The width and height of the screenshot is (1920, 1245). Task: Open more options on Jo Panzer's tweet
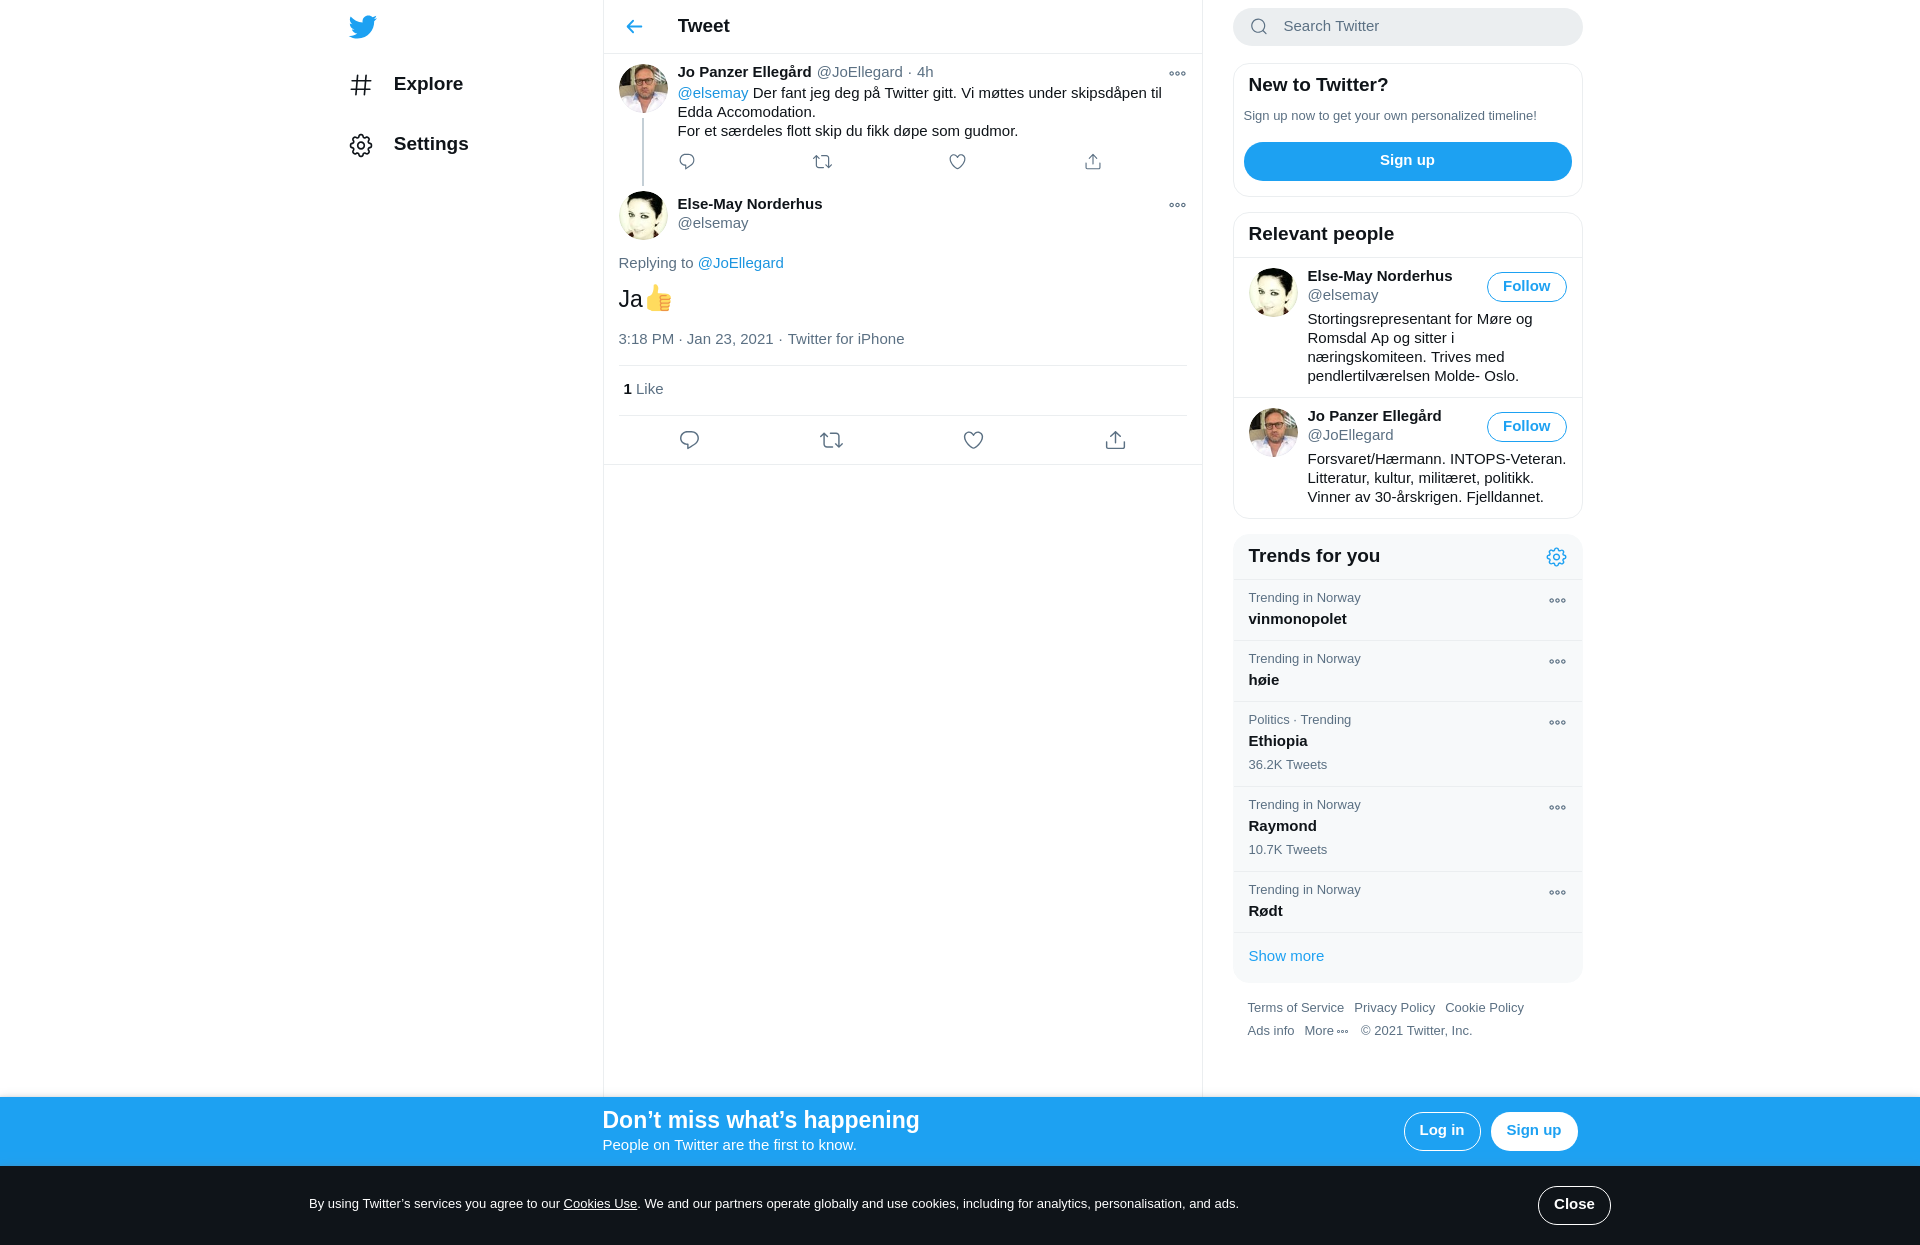[x=1177, y=73]
